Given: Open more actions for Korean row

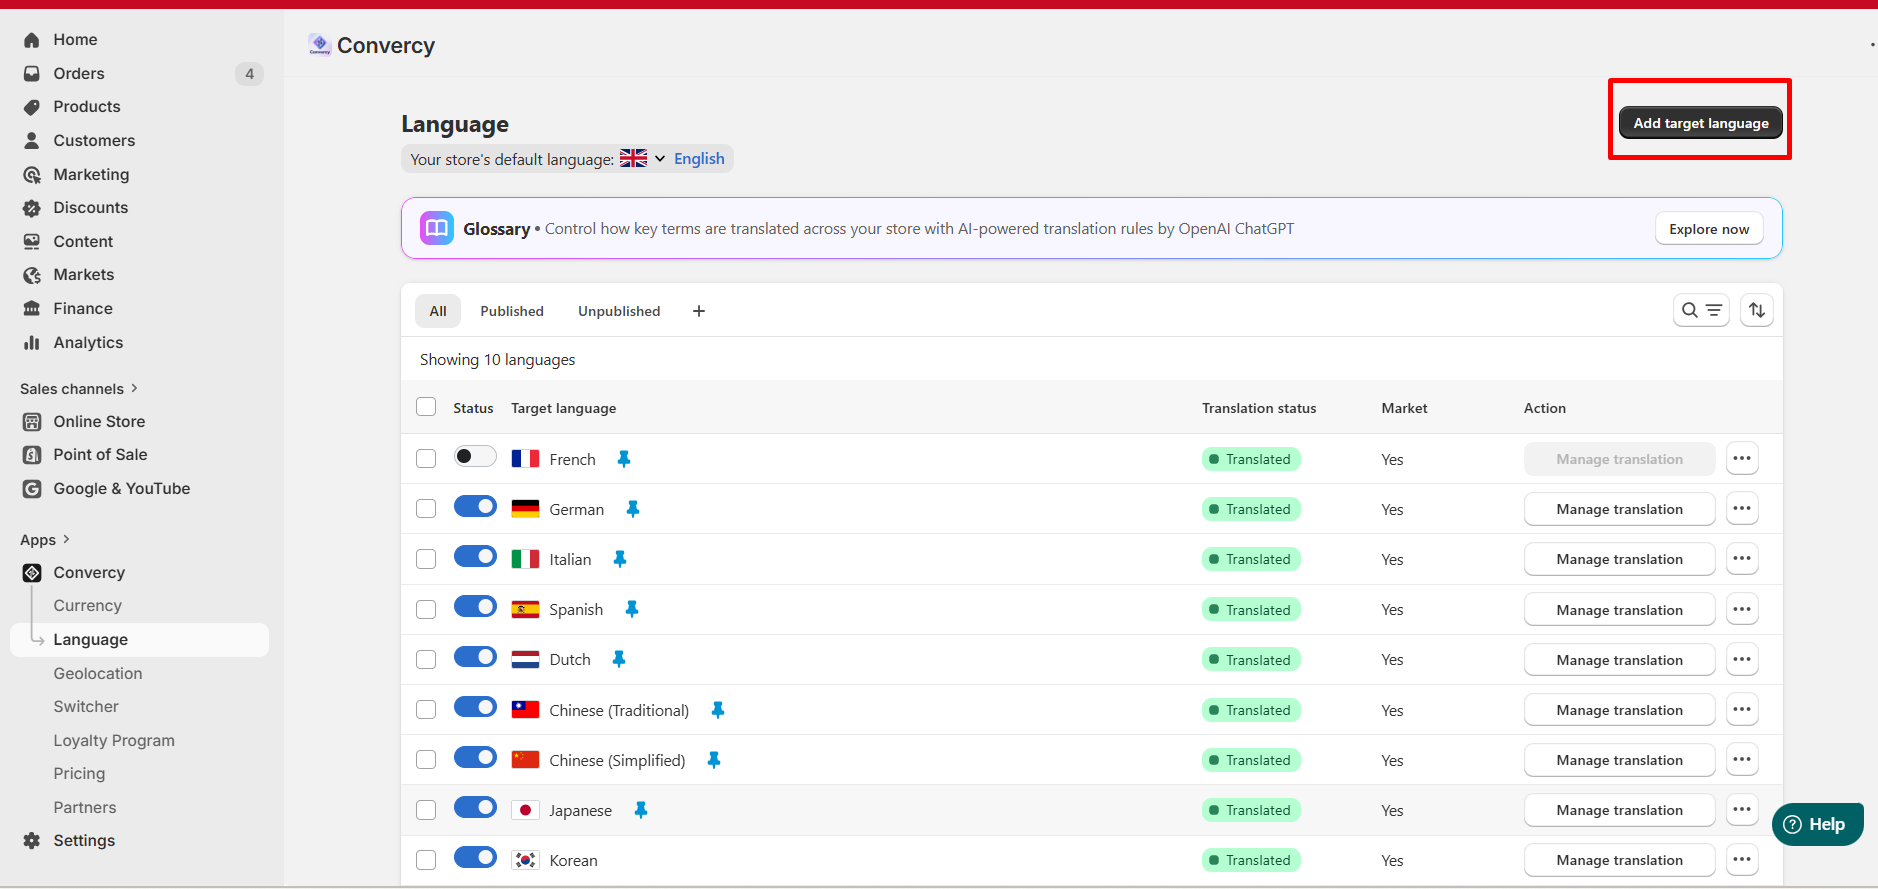Looking at the screenshot, I should 1742,860.
